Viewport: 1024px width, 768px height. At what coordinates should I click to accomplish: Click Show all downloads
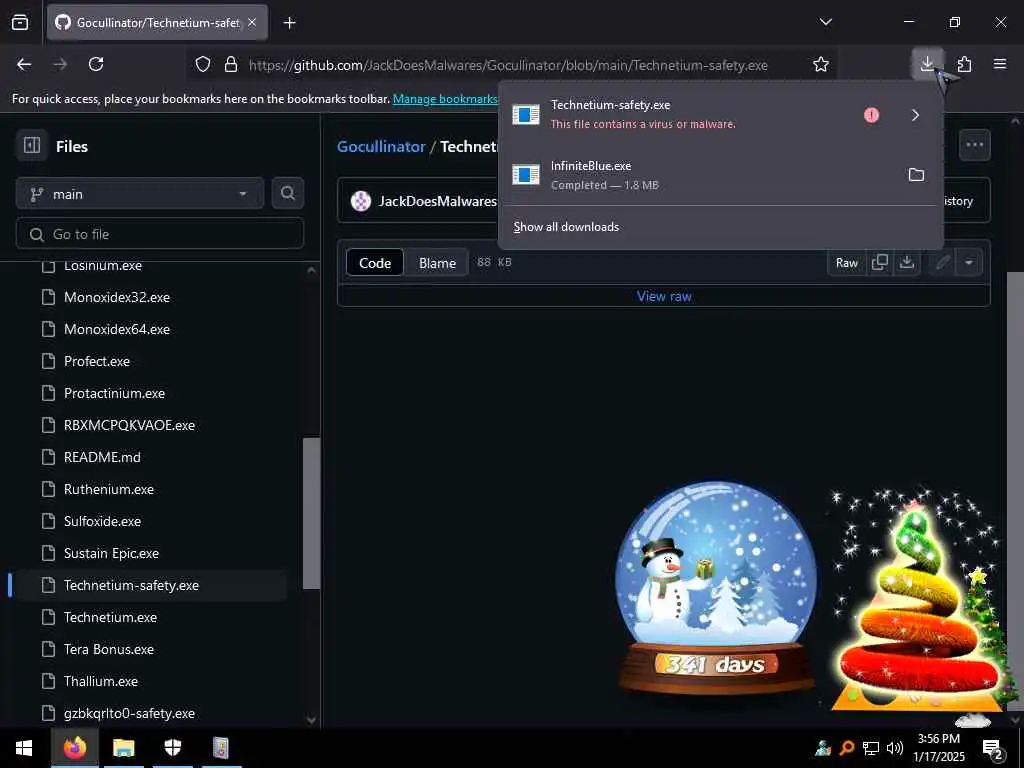point(566,227)
